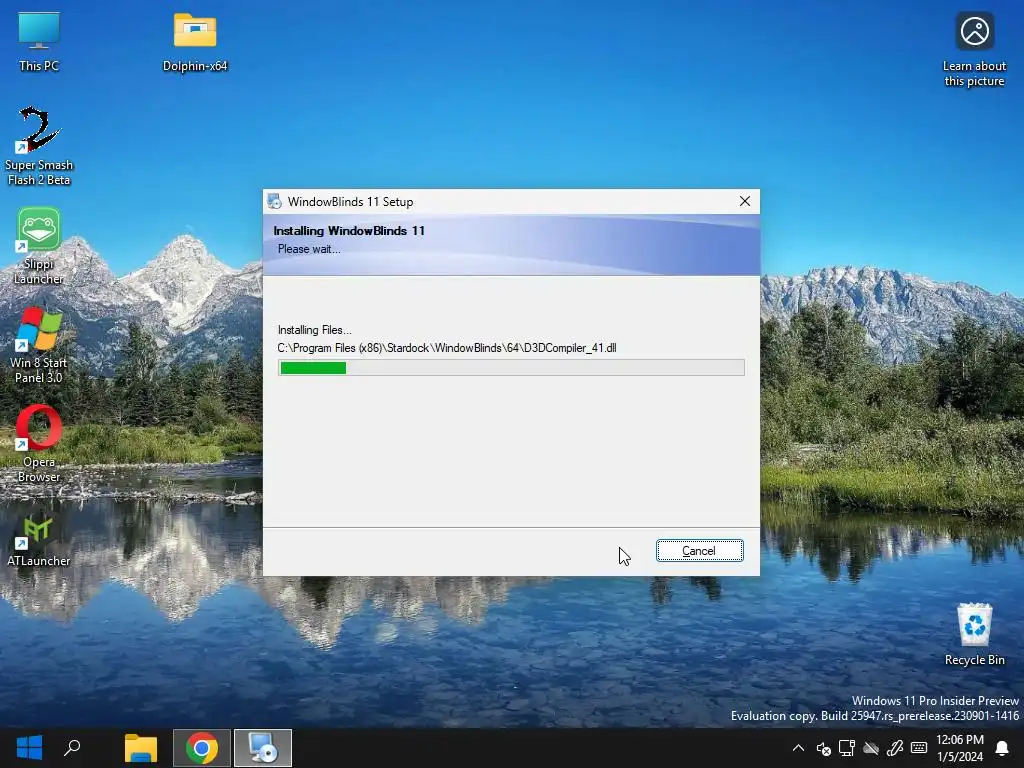Click the 'Installing WindowBlinds 11' heading

(x=349, y=231)
